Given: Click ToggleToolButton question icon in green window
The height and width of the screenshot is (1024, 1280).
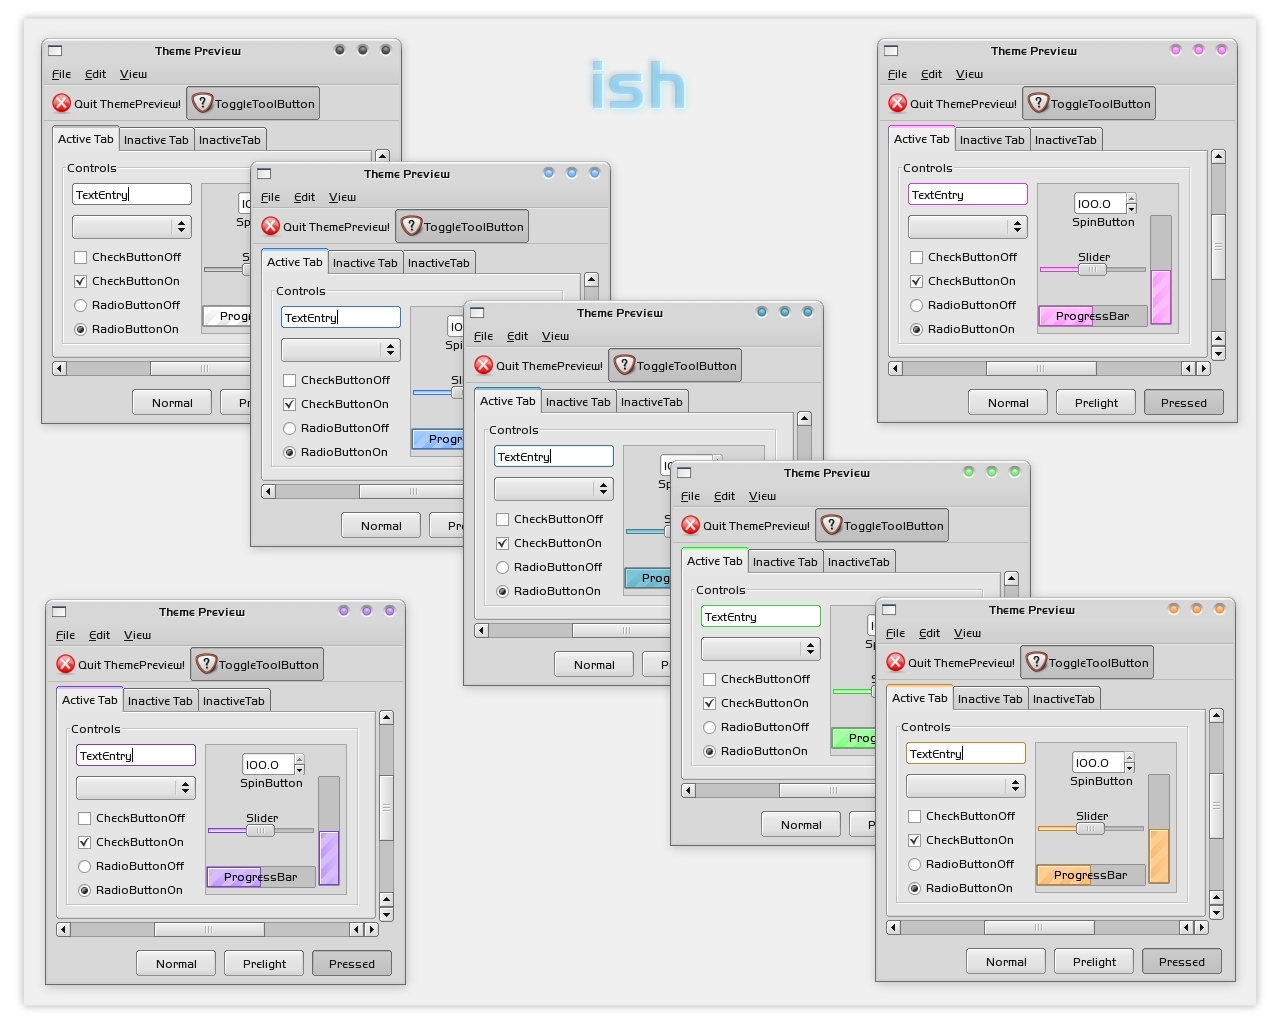Looking at the screenshot, I should 831,524.
